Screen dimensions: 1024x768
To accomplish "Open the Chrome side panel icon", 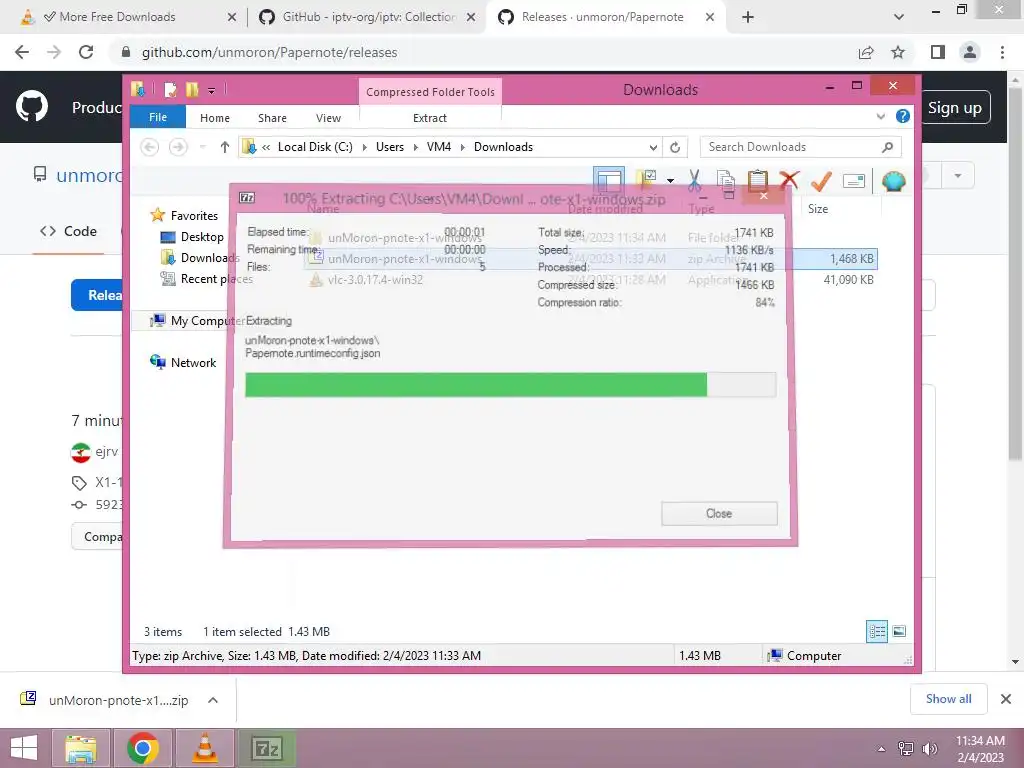I will 938,52.
